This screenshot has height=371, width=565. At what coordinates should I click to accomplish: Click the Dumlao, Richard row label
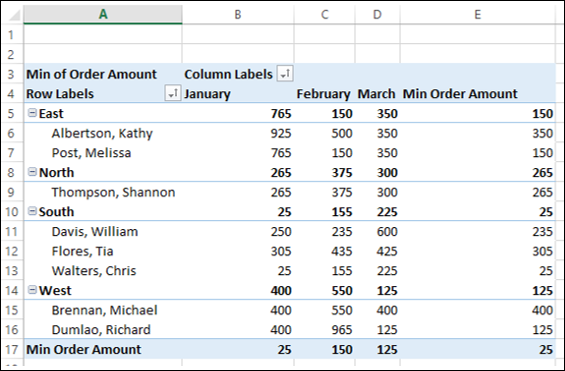101,330
